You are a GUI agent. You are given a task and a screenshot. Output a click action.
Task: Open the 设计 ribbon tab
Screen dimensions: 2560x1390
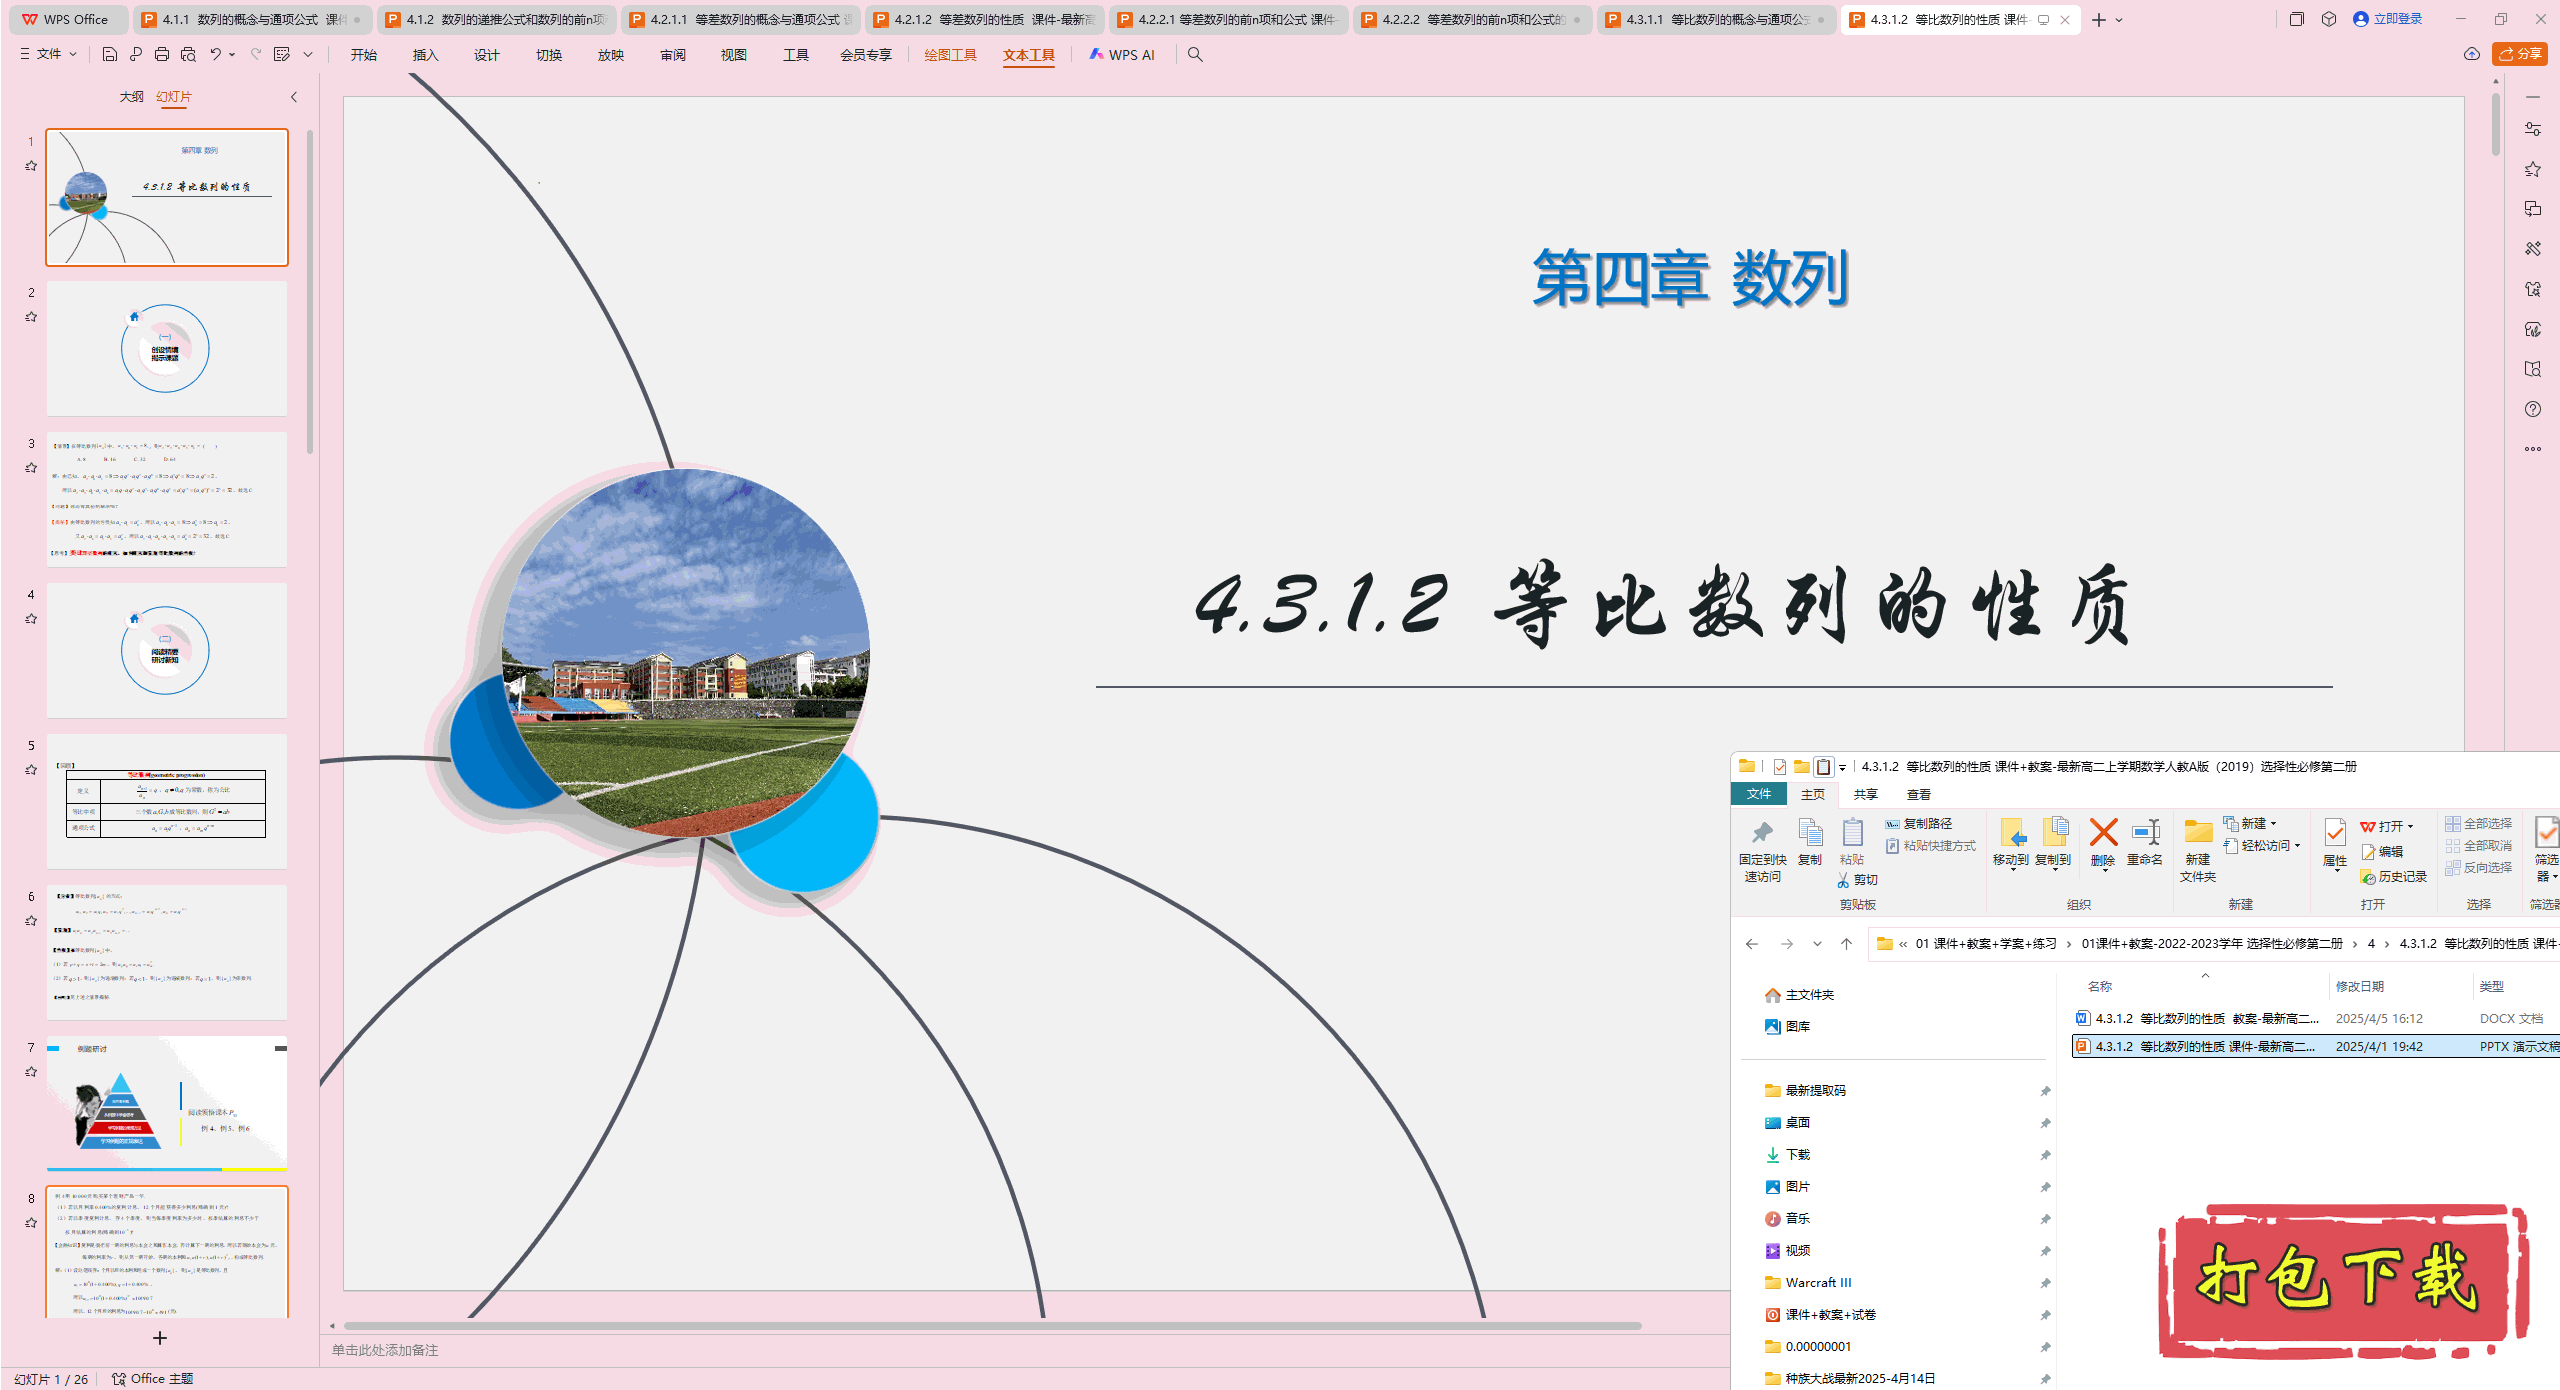[x=487, y=55]
